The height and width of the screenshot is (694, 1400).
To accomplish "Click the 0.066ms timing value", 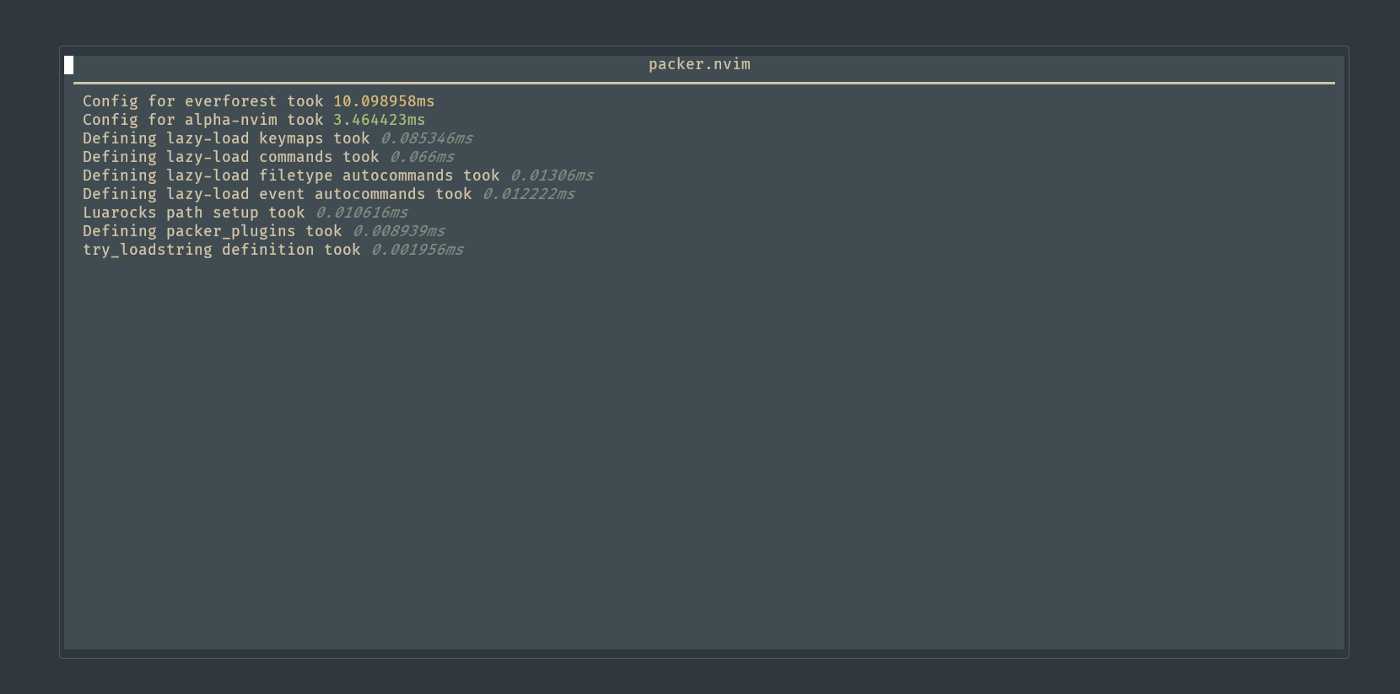I will tap(422, 157).
